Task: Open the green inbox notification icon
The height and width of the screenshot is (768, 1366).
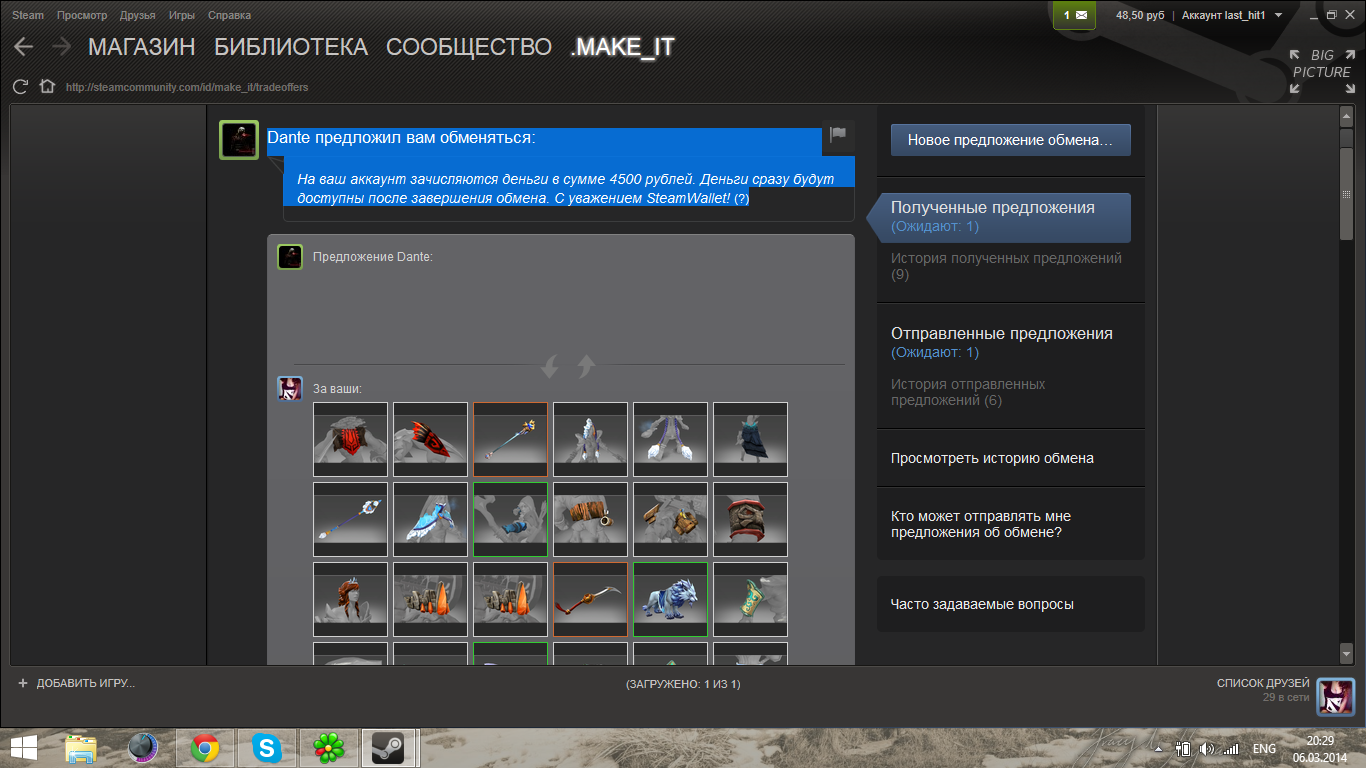Action: 1075,15
